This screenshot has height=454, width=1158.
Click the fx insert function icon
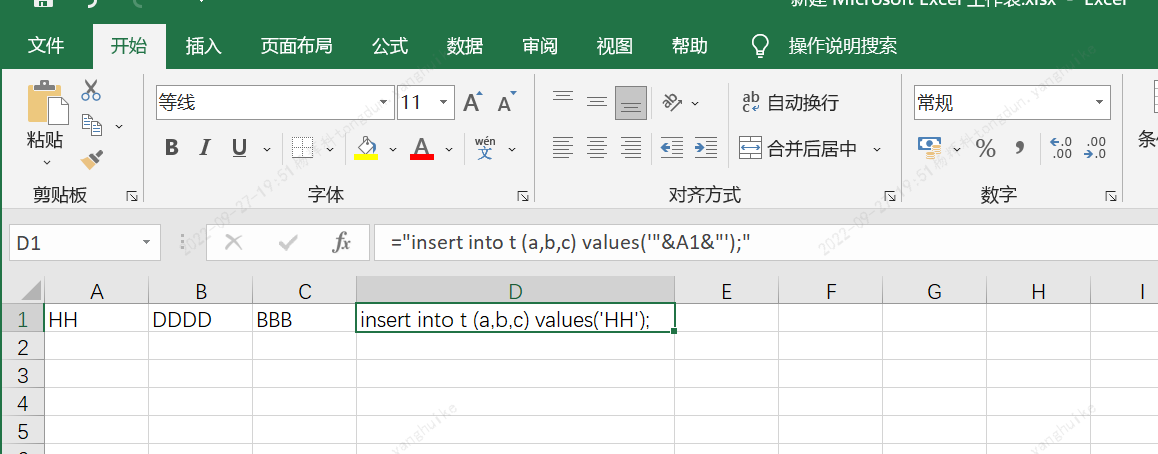coord(340,242)
